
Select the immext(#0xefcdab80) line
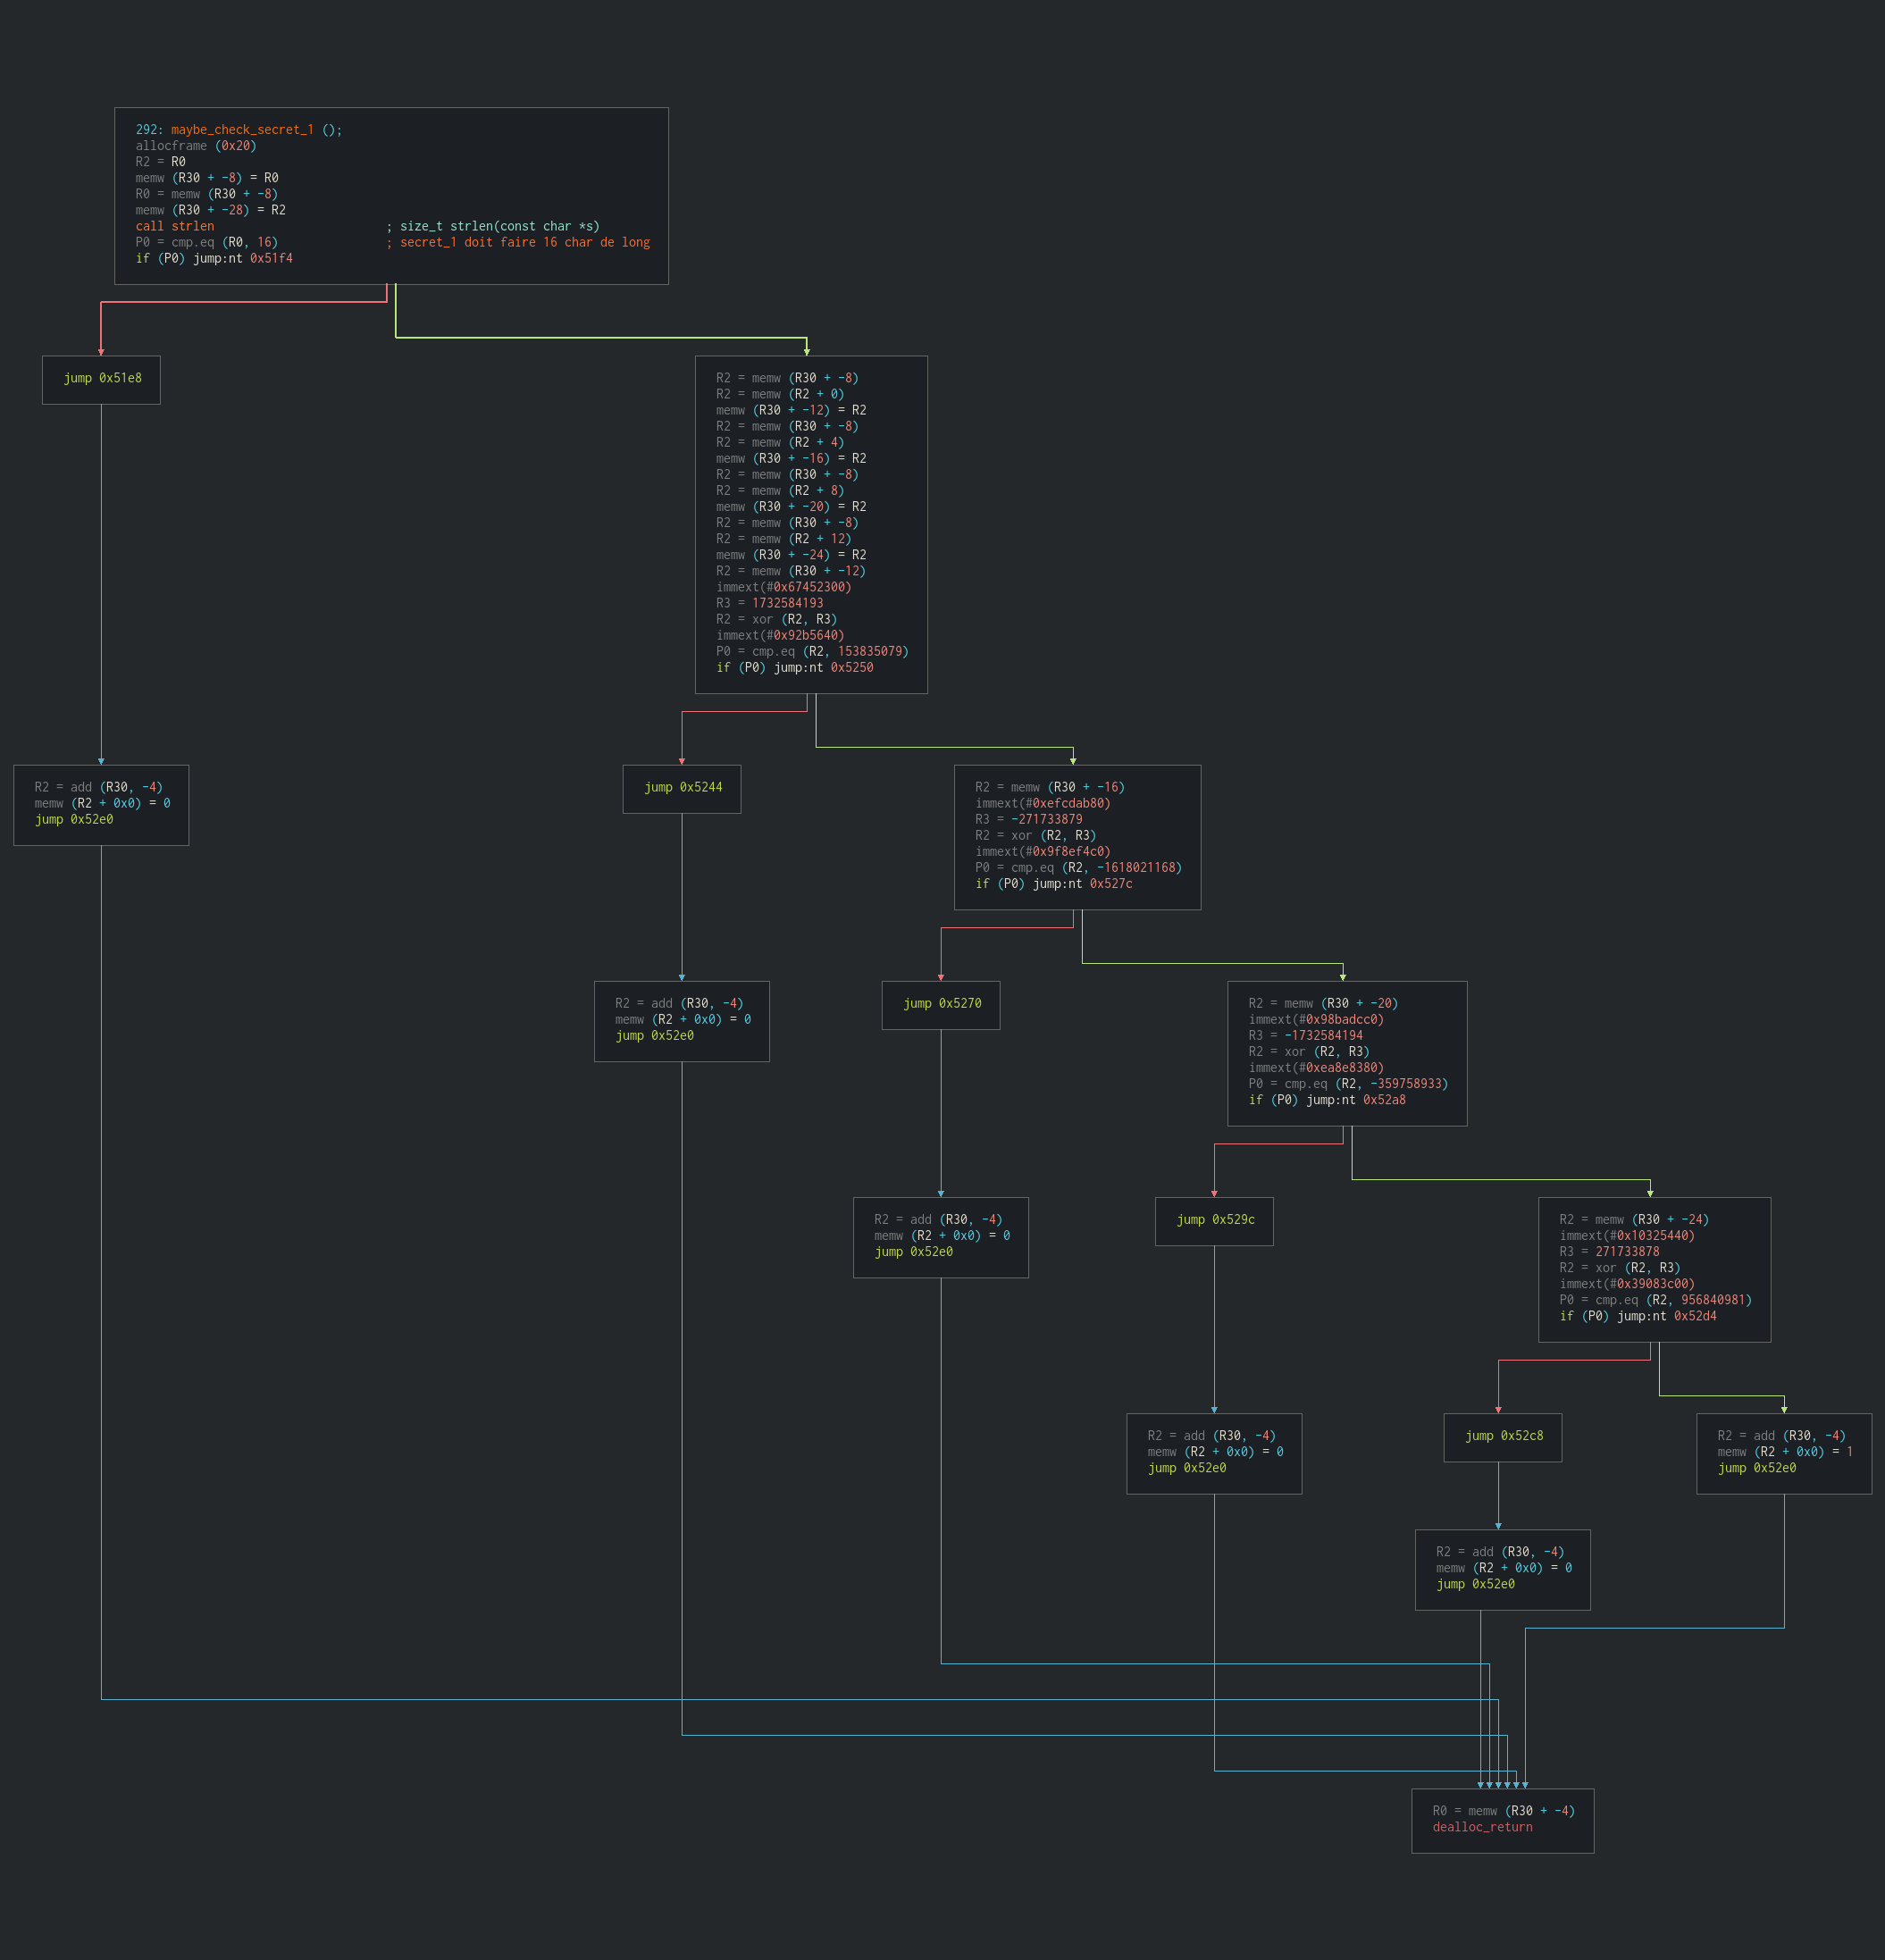tap(1043, 803)
